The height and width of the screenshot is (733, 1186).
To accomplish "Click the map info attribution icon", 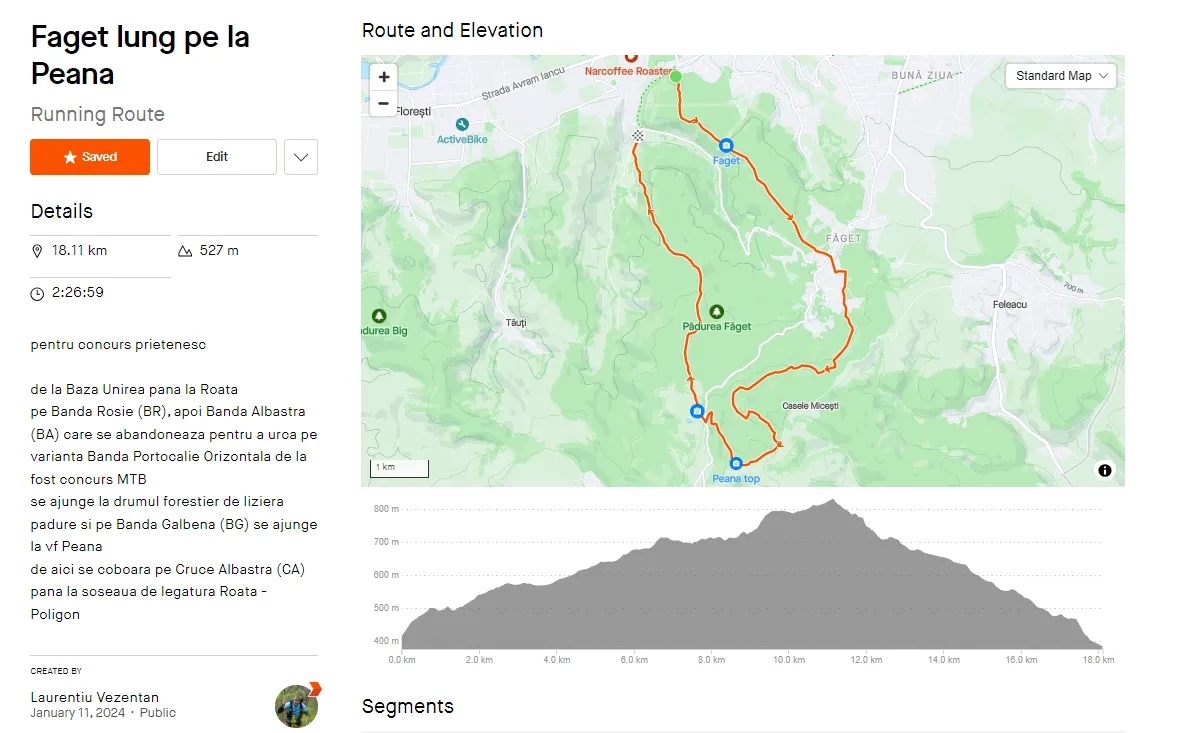I will pos(1105,470).
